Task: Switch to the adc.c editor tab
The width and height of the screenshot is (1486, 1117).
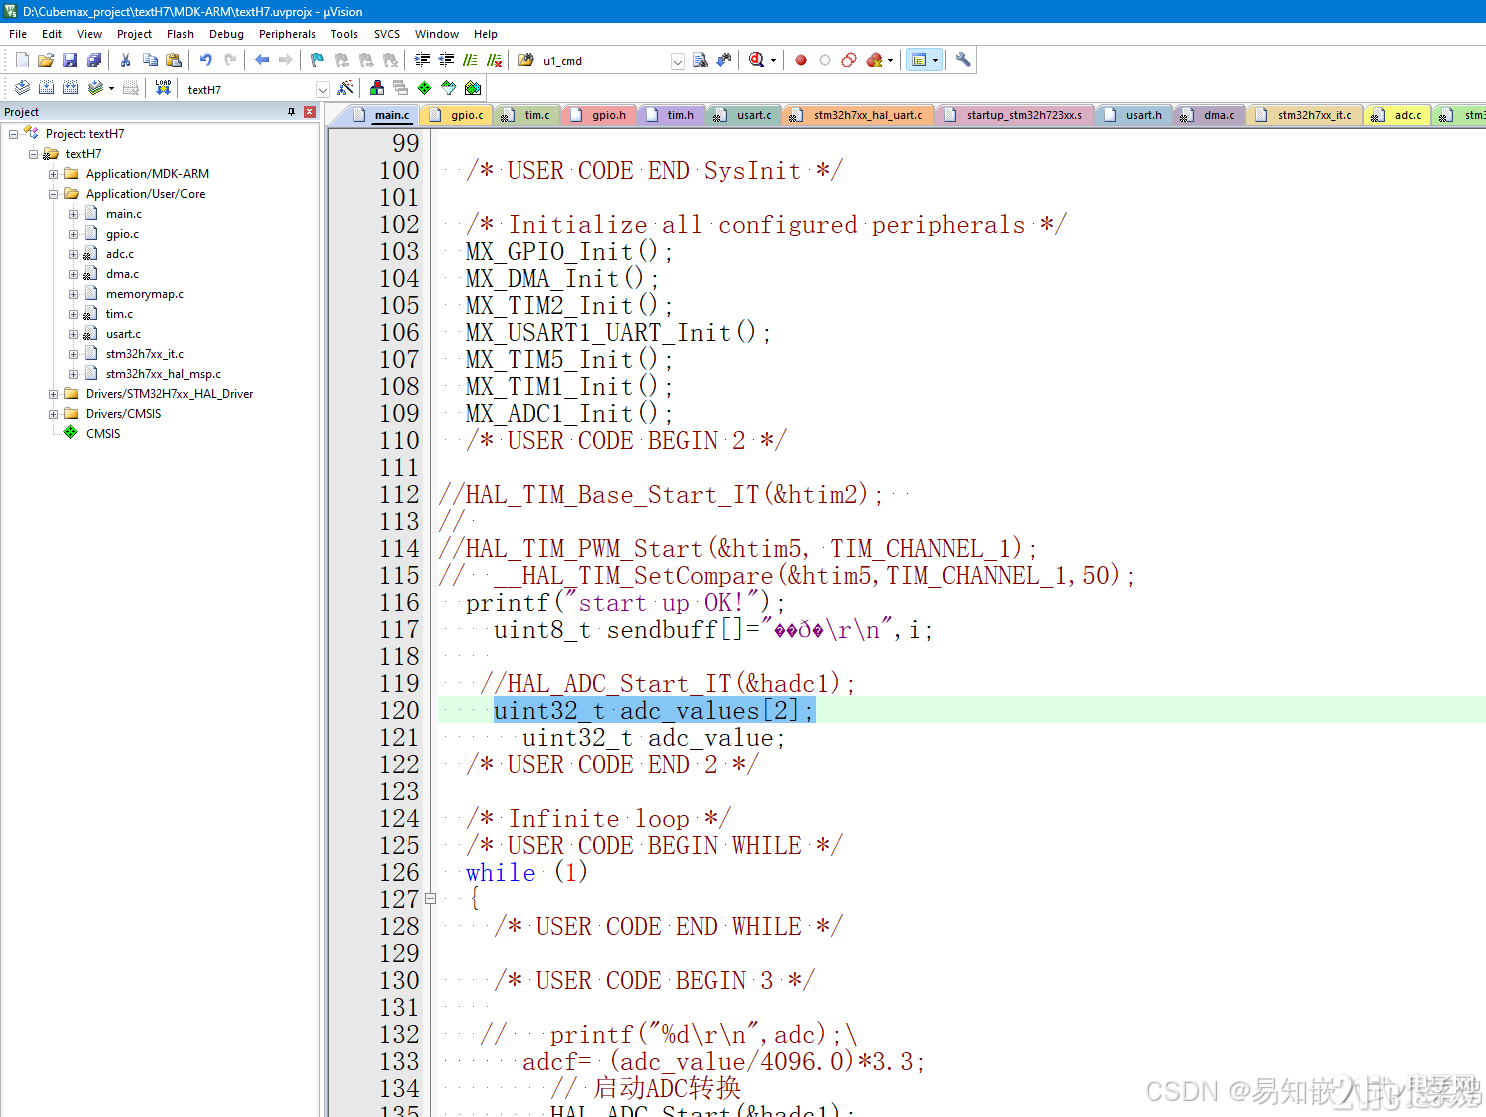Action: 1397,115
